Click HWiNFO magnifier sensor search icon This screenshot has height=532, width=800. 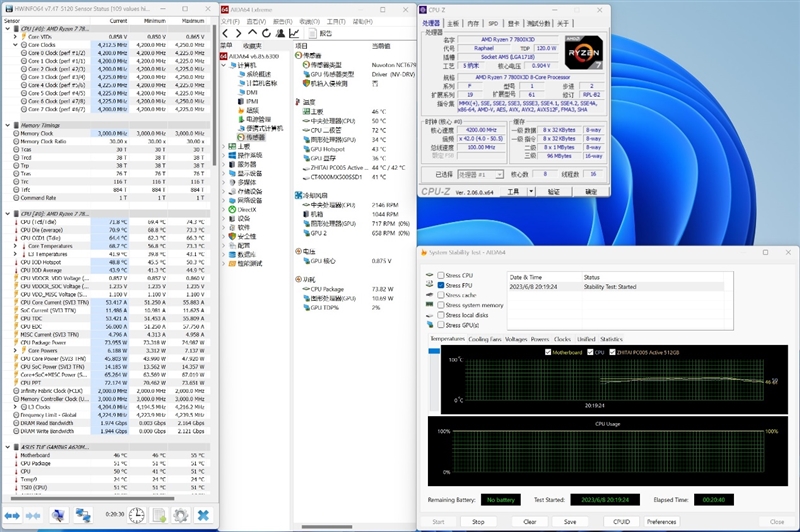(x=58, y=516)
